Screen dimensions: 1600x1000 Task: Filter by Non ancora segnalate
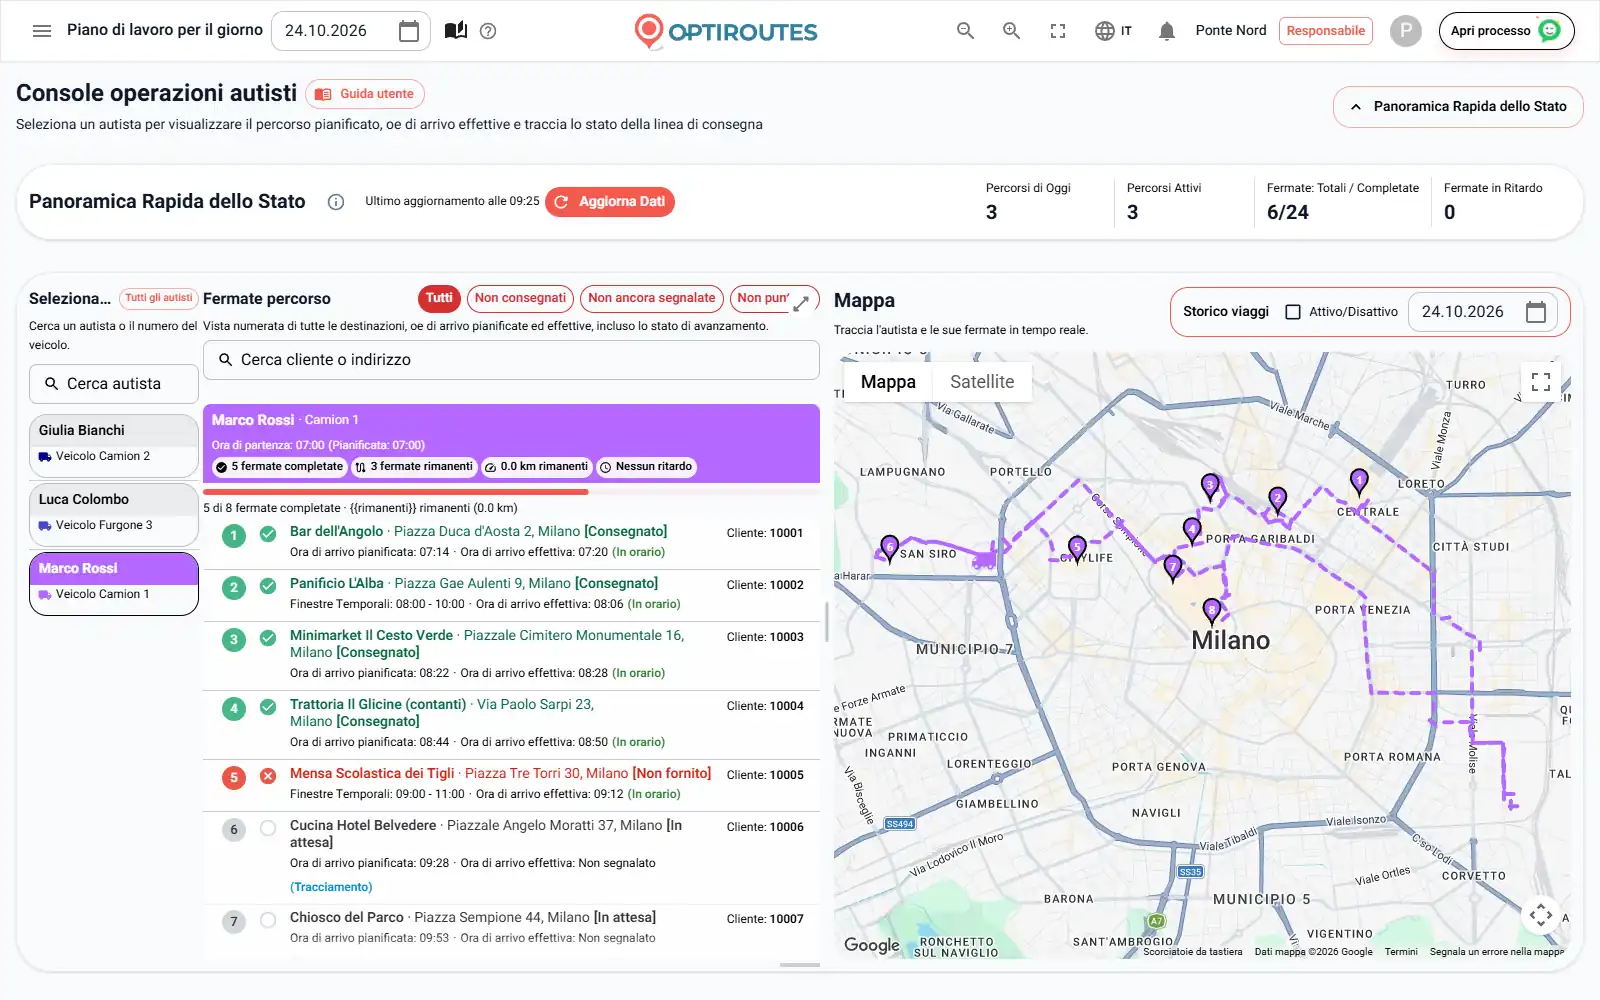coord(652,298)
